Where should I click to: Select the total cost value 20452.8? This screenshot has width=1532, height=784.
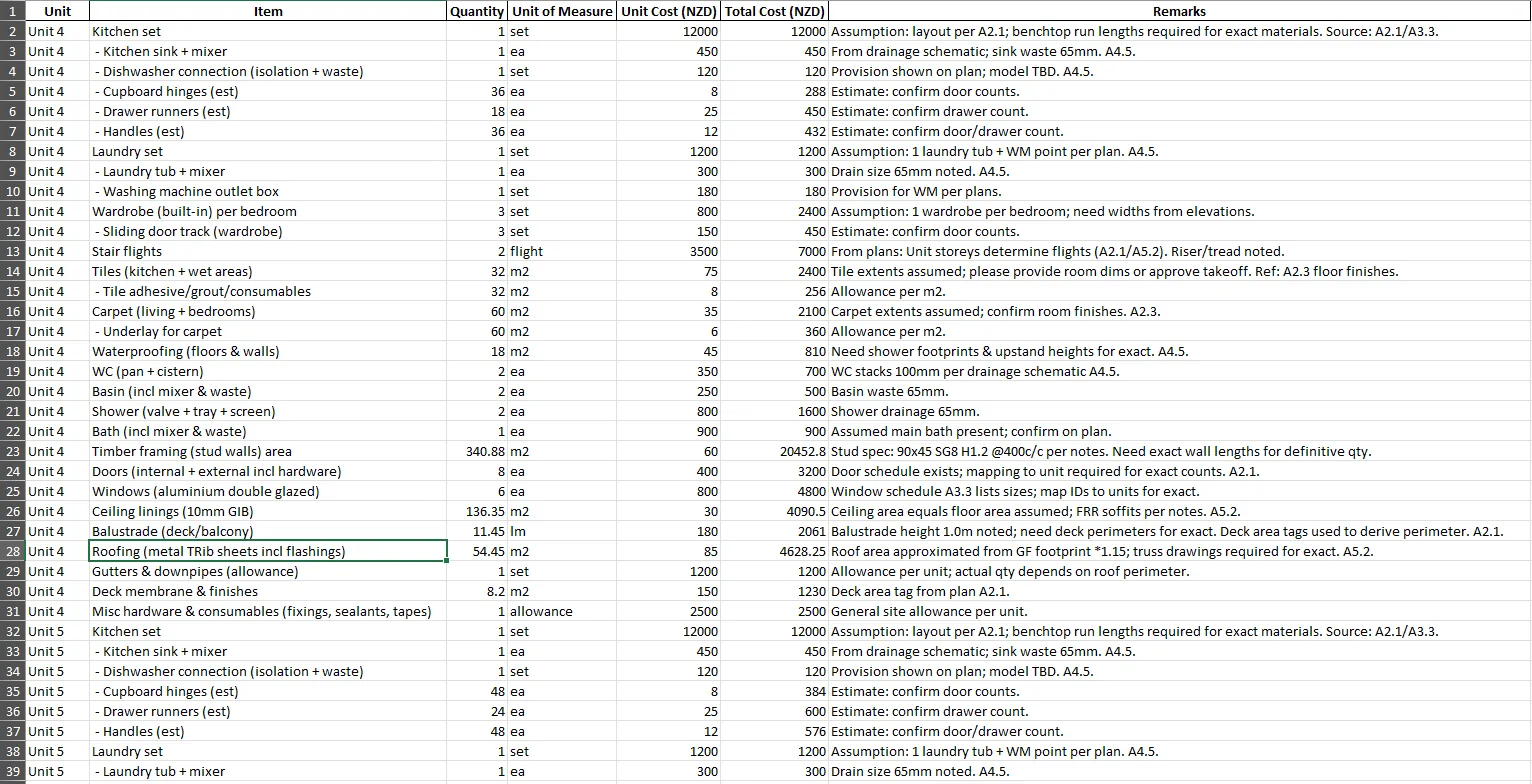coord(775,451)
